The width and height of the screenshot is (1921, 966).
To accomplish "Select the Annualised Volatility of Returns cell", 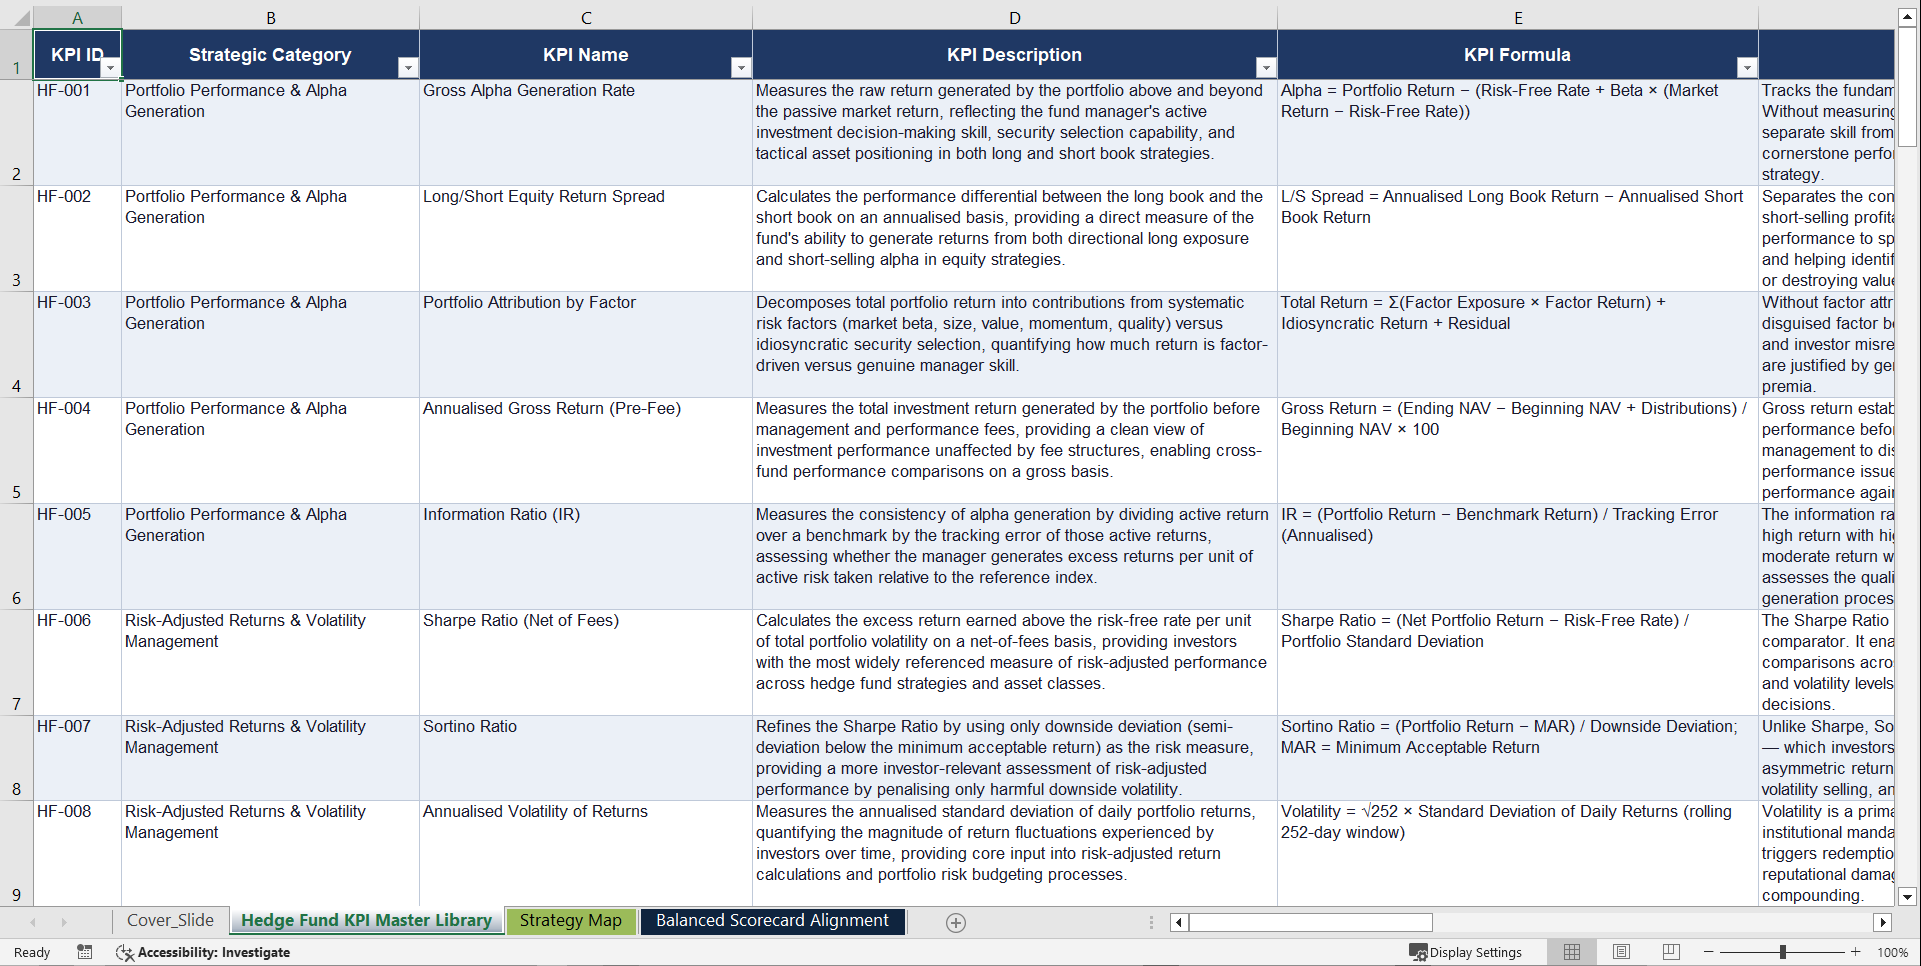I will point(586,853).
